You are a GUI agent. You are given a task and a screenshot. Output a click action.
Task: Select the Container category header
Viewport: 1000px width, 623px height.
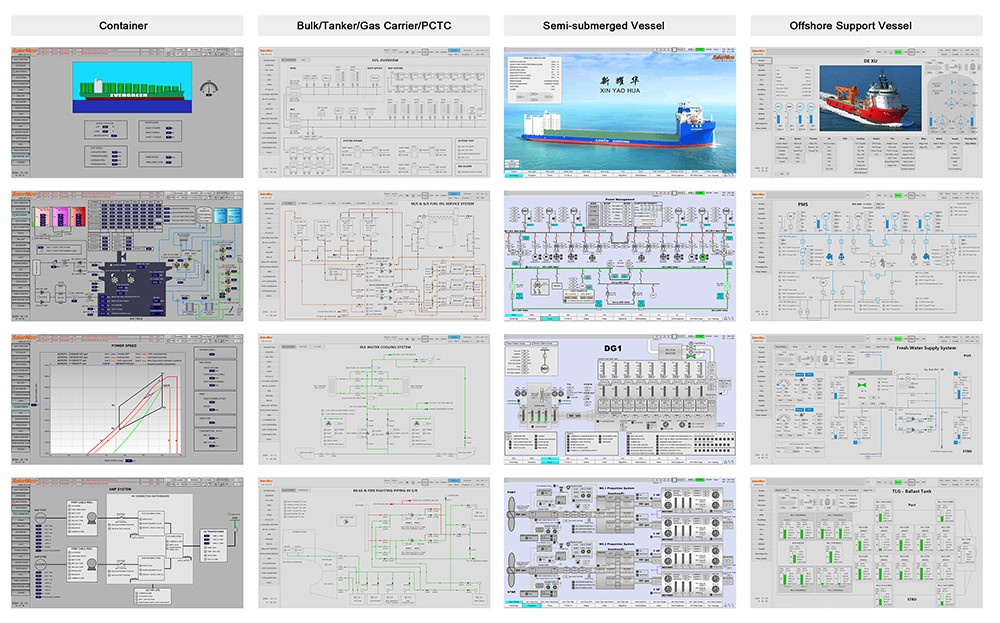[124, 25]
